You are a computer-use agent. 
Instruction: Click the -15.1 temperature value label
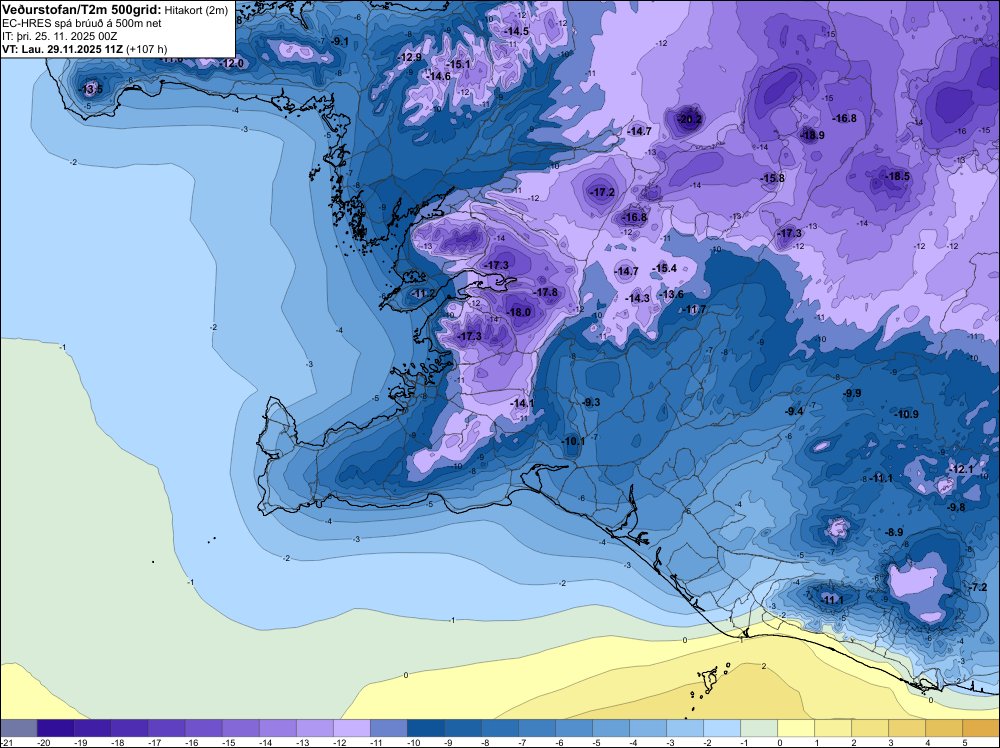click(458, 64)
